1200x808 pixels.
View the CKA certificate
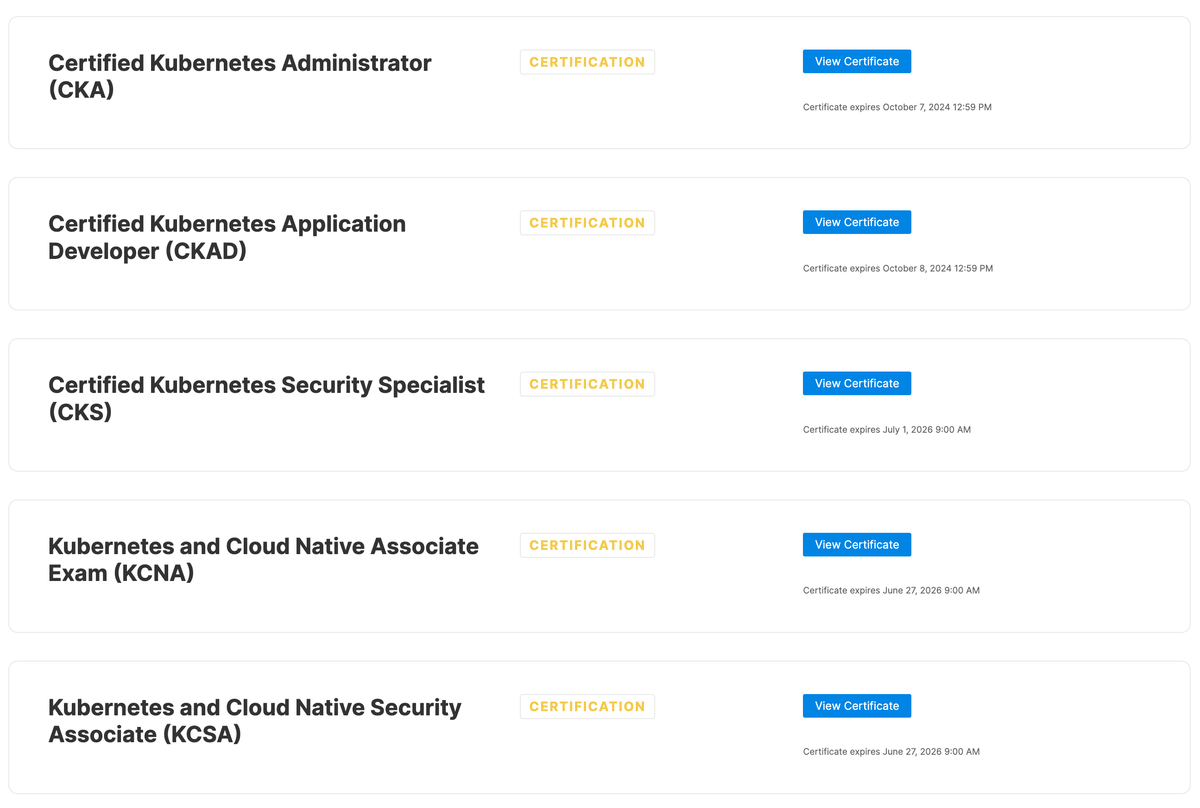pyautogui.click(x=857, y=61)
